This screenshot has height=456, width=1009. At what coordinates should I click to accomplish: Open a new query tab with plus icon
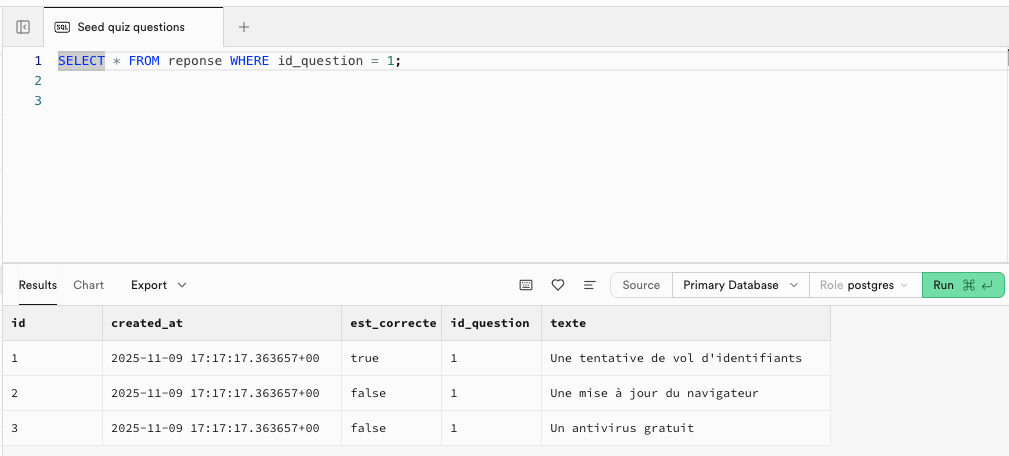coord(243,27)
